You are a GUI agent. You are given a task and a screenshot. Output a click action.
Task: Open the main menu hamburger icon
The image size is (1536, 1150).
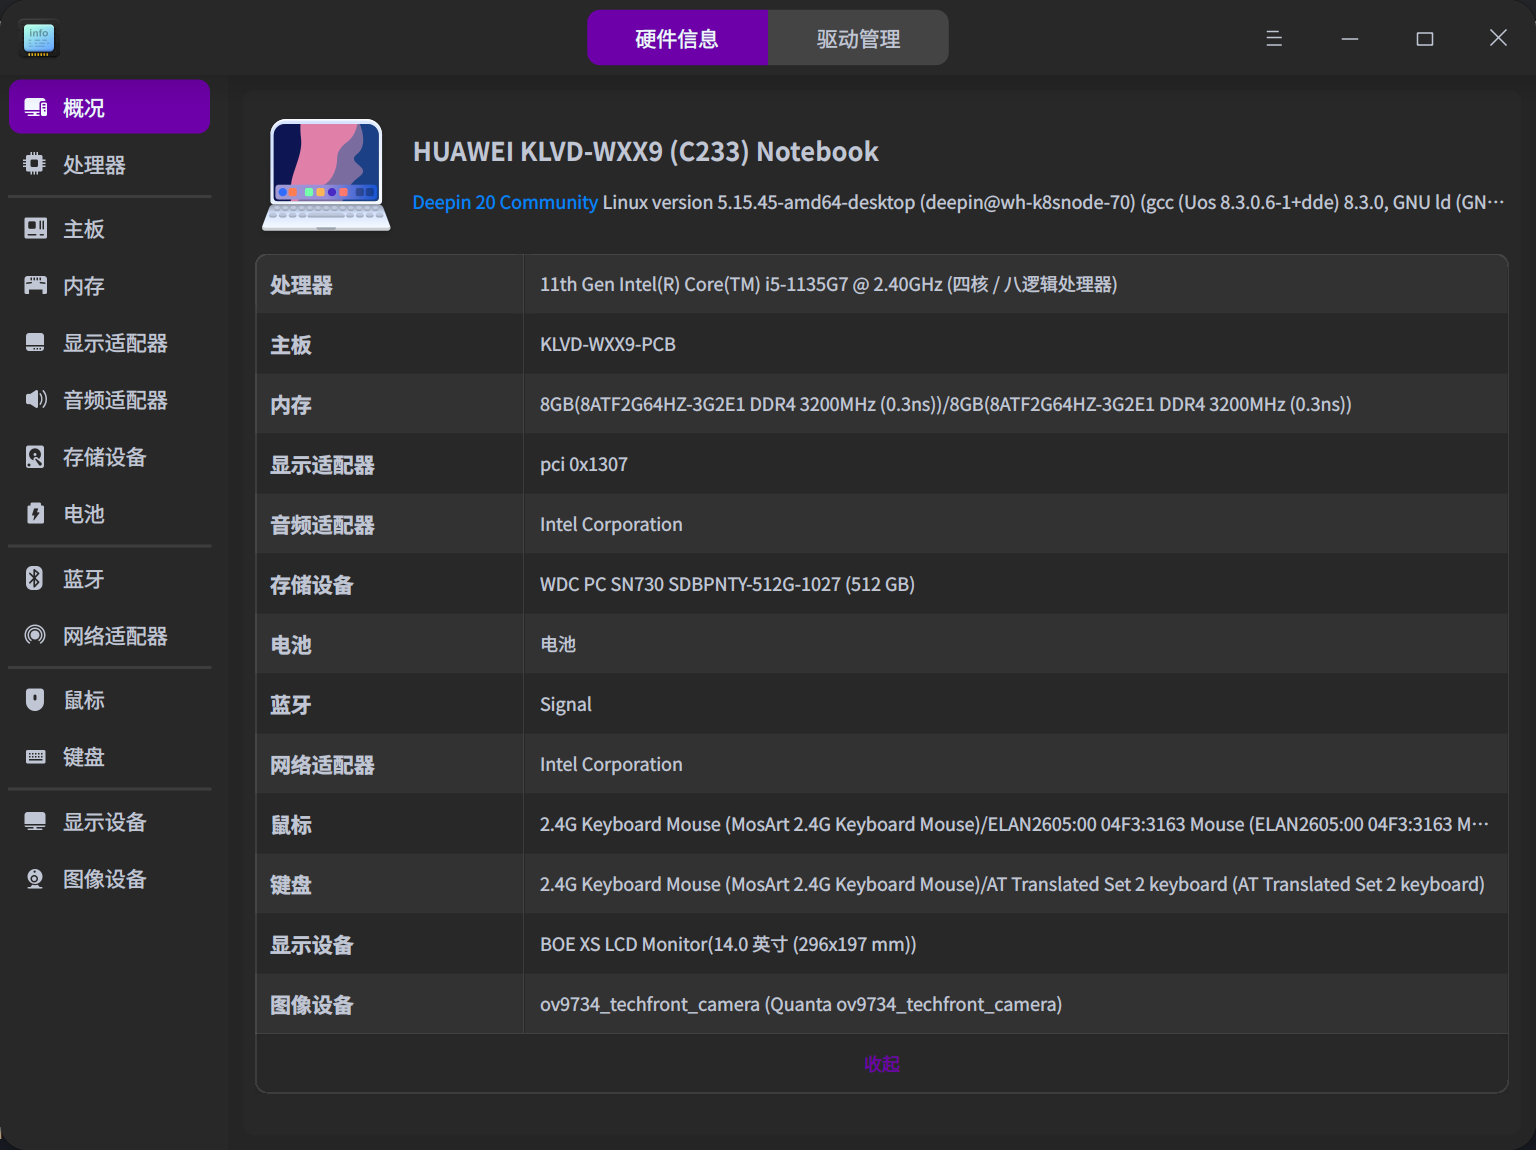click(1274, 38)
